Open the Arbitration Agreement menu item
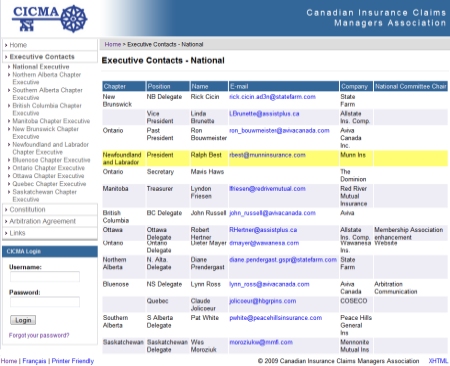 pyautogui.click(x=43, y=221)
